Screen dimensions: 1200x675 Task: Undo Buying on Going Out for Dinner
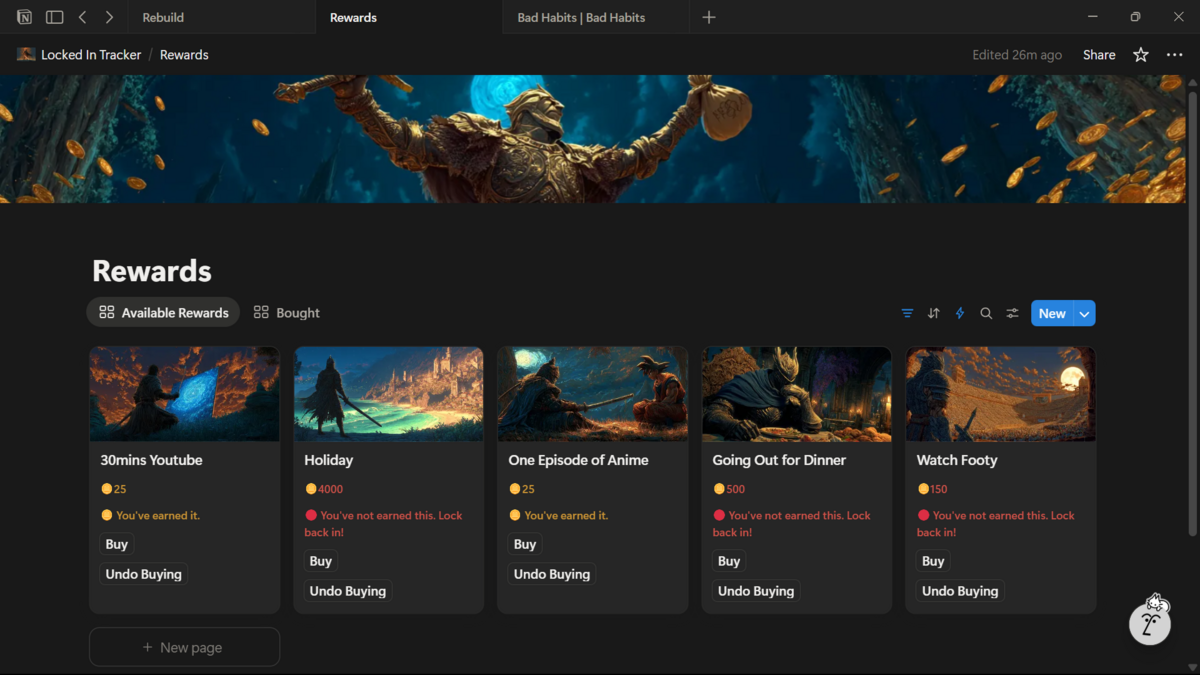(x=756, y=591)
